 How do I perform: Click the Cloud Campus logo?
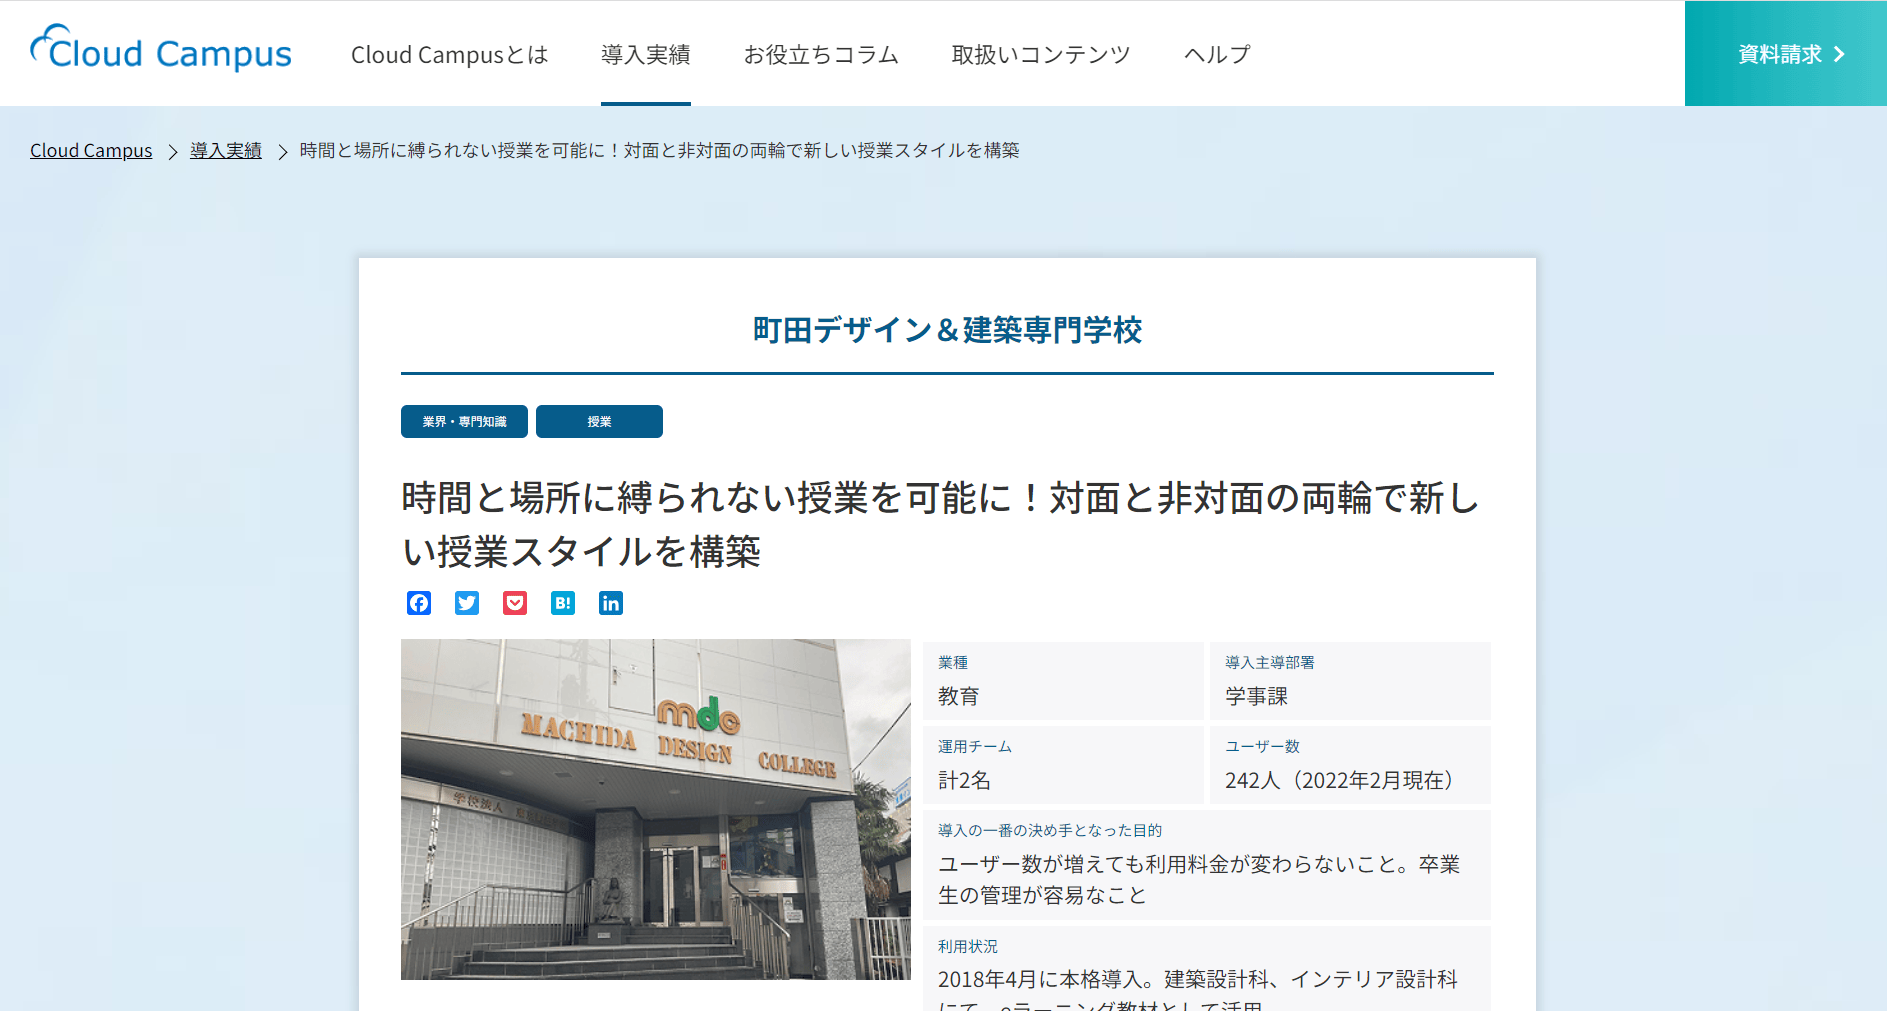(x=161, y=49)
